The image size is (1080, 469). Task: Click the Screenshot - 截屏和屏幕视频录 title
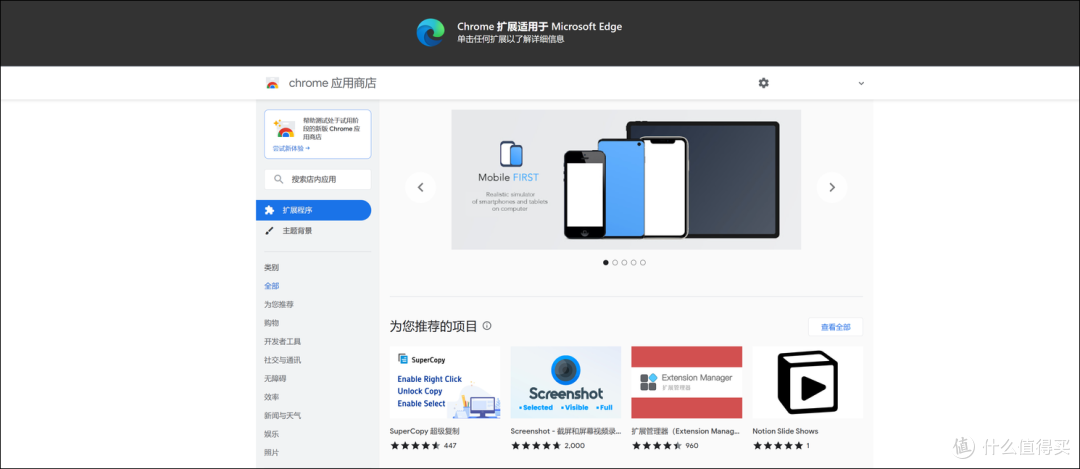[565, 431]
